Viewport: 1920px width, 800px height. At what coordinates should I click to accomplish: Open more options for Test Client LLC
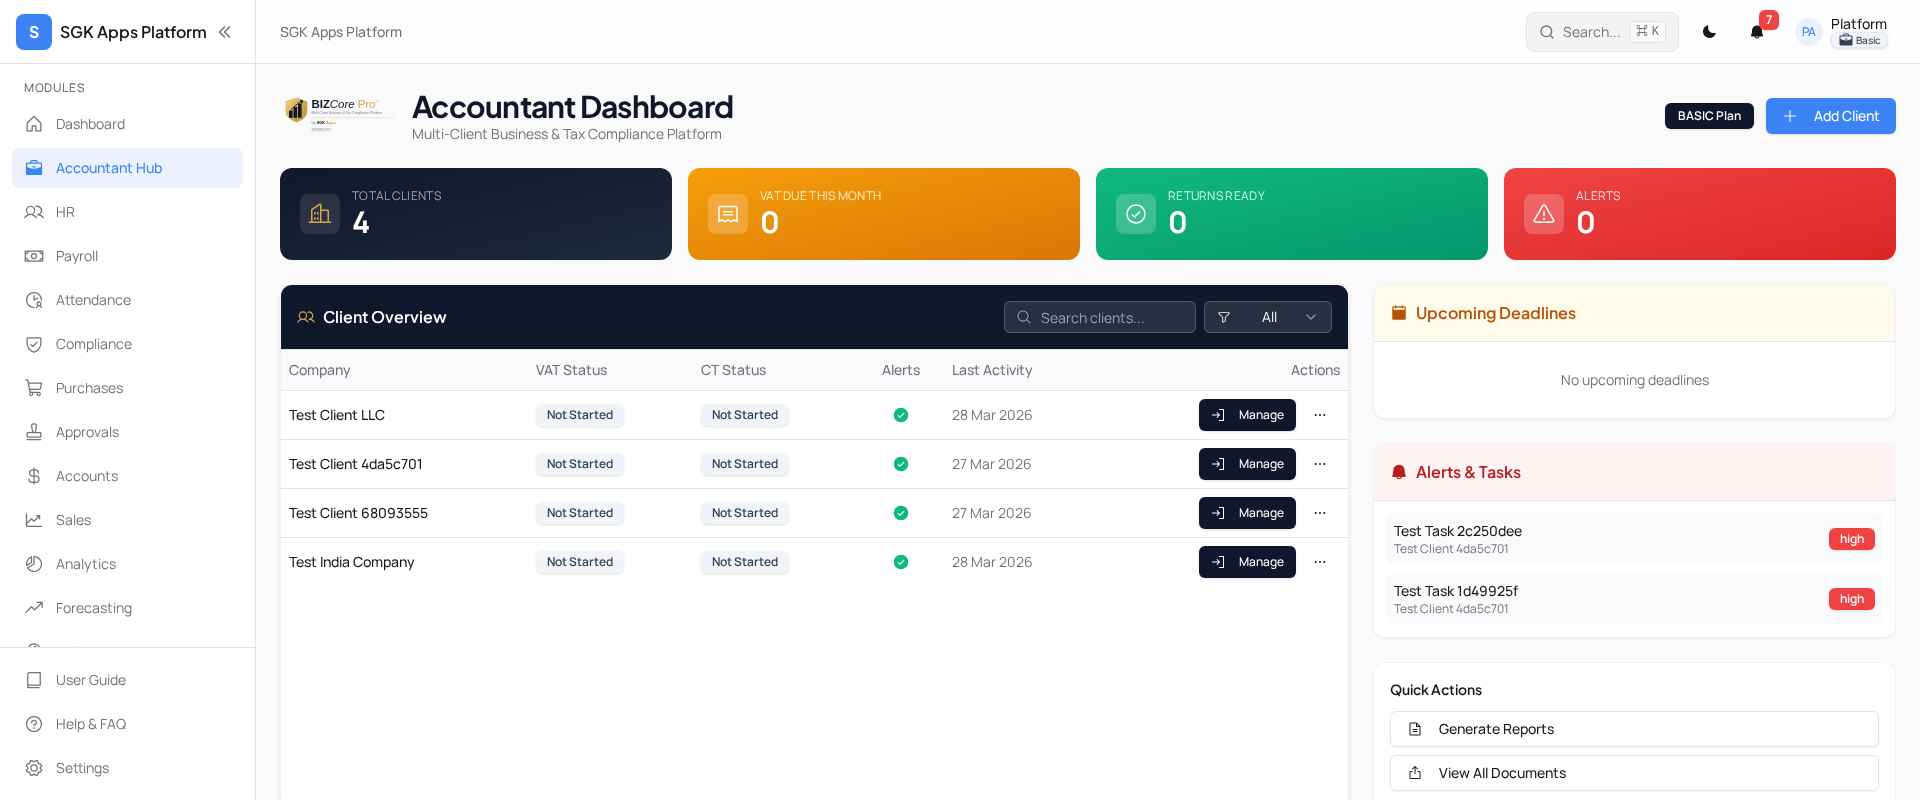click(1320, 415)
